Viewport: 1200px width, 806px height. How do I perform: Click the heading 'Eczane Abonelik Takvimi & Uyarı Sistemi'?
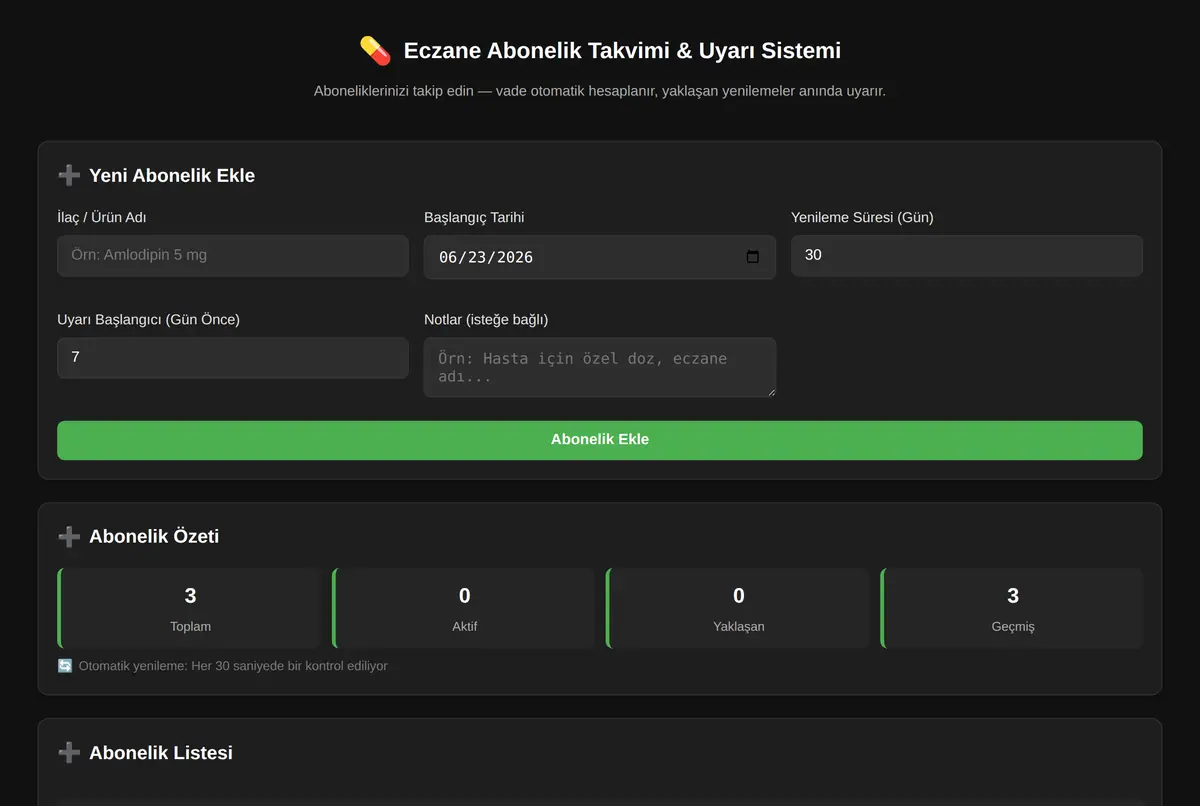[x=622, y=50]
